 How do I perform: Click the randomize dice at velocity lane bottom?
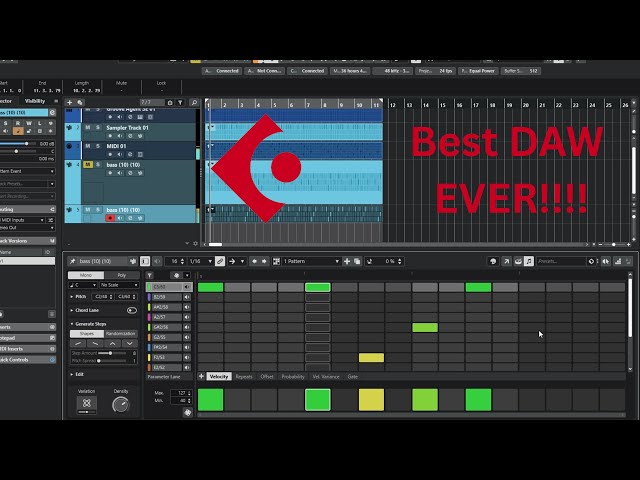coord(188,413)
